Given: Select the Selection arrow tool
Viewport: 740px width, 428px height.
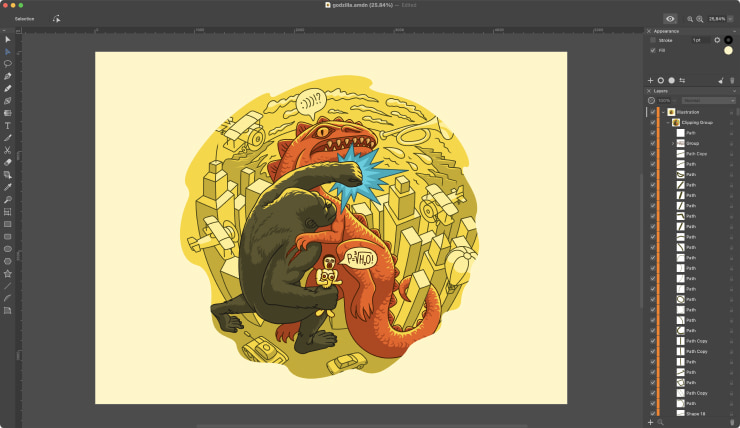Looking at the screenshot, I should (8, 39).
